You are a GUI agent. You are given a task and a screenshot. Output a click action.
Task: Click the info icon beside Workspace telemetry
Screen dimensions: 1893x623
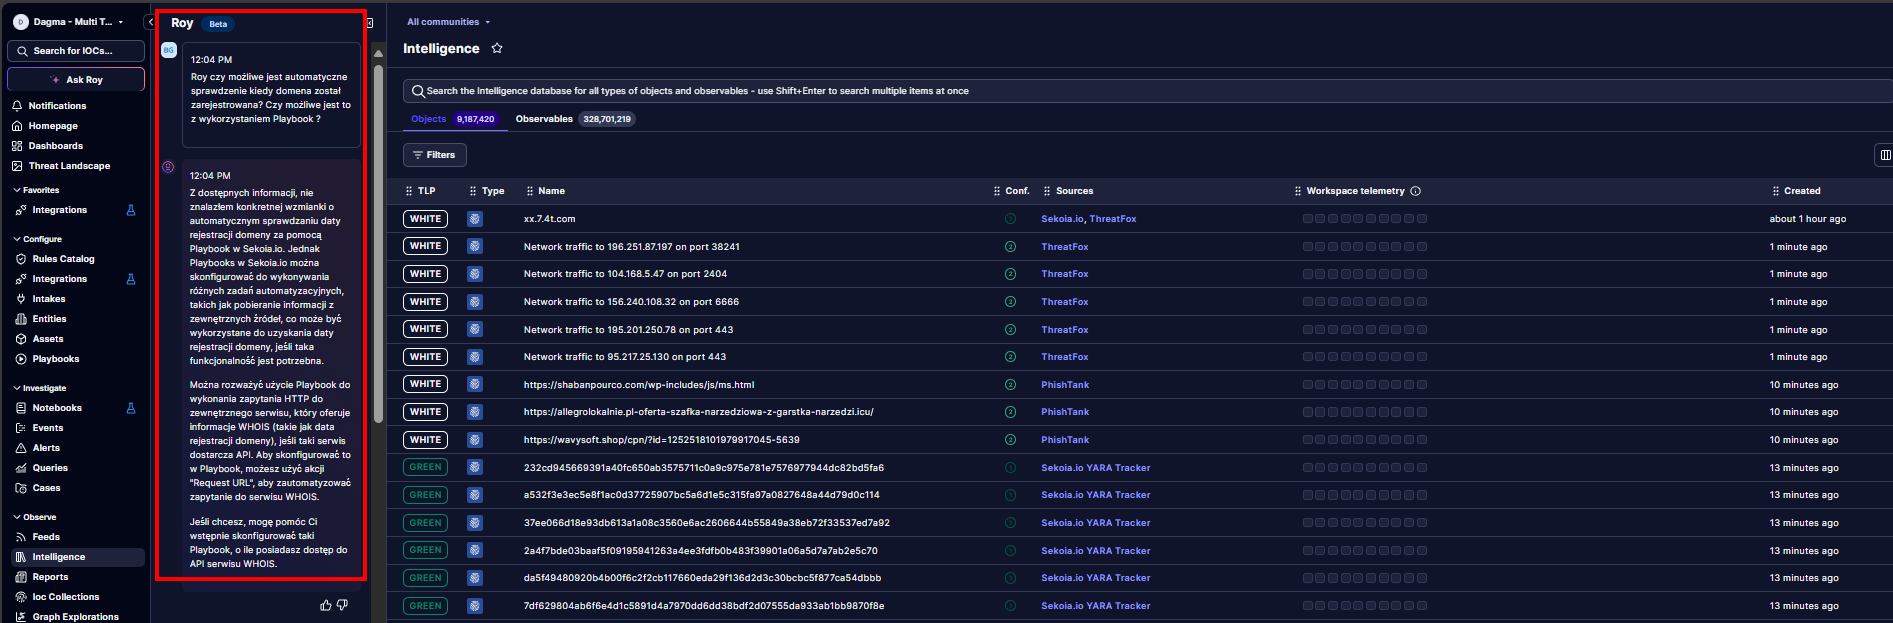[x=1415, y=191]
